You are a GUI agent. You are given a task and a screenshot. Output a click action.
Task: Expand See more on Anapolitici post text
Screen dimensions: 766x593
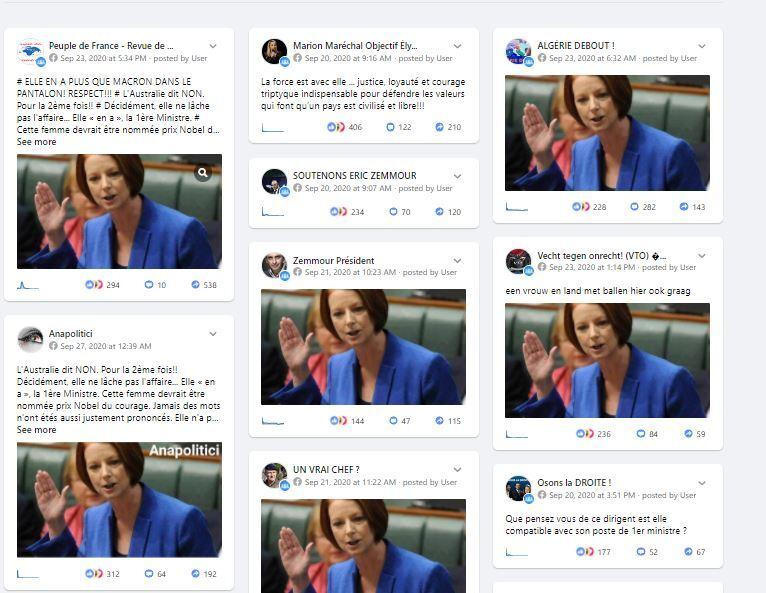pos(37,430)
